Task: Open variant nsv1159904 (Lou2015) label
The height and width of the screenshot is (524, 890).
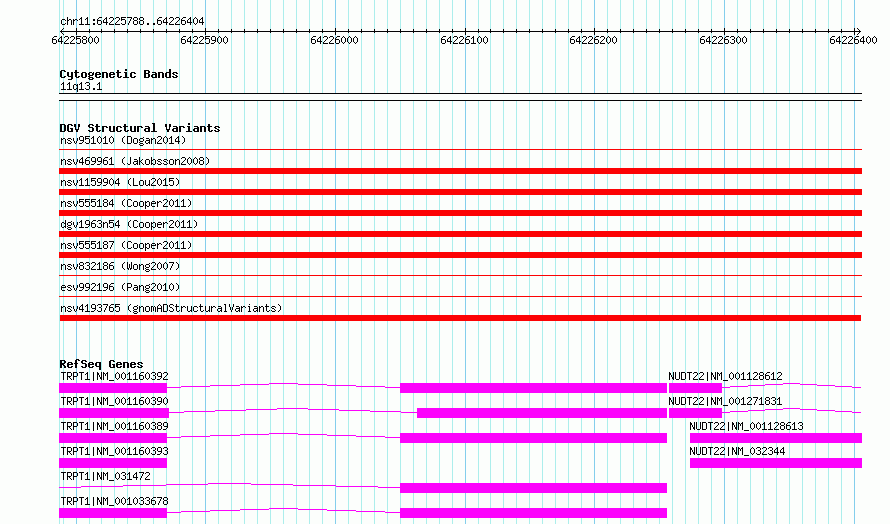Action: (120, 182)
